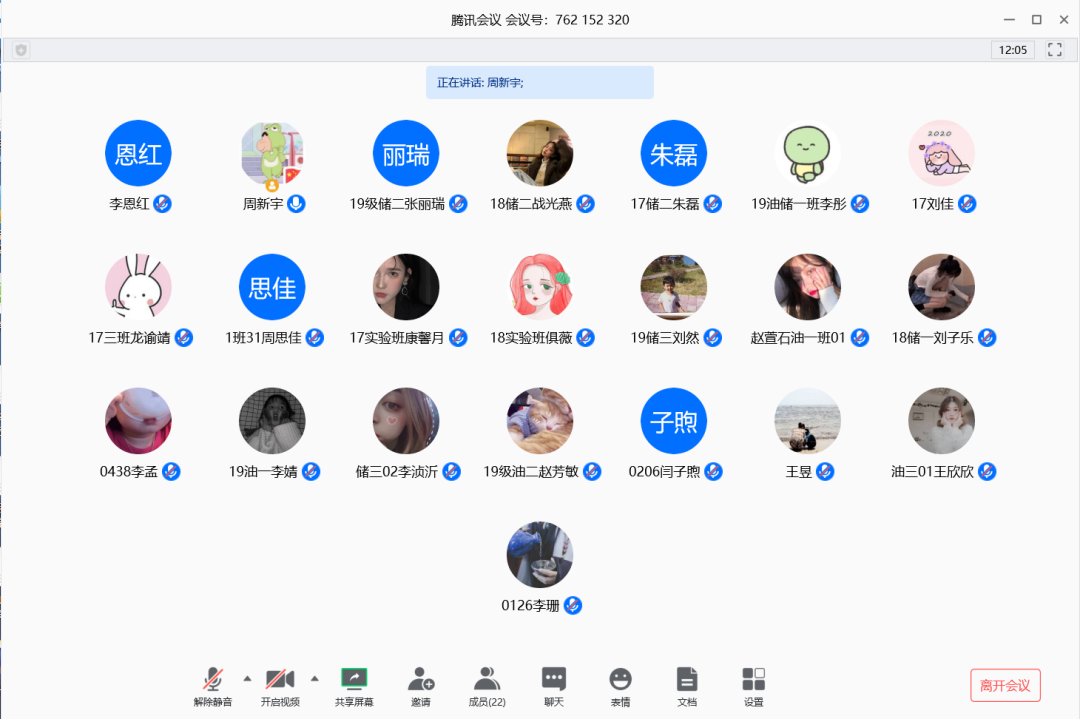The image size is (1080, 719).
Task: Open meeting Settings (设置) icon
Action: point(753,680)
